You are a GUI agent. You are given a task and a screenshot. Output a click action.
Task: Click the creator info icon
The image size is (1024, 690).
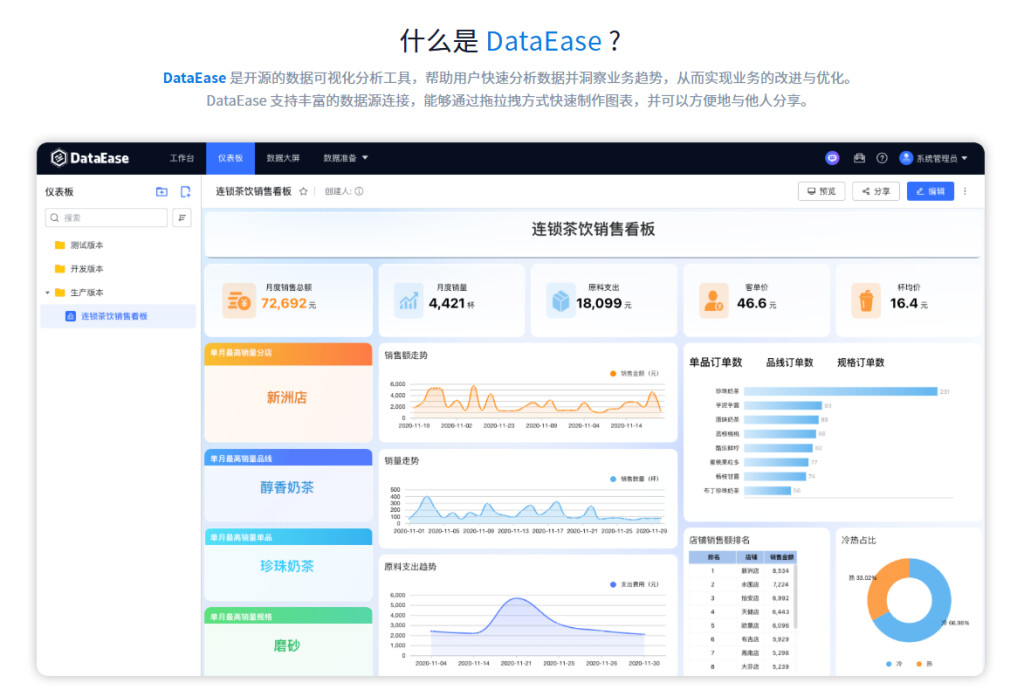point(359,192)
